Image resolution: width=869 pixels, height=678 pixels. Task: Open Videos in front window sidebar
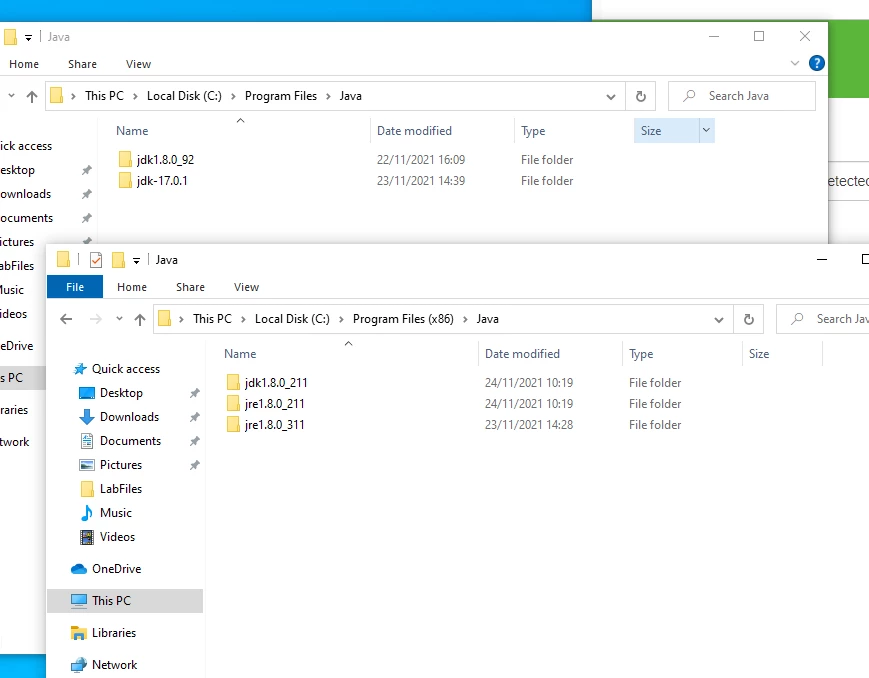click(117, 537)
